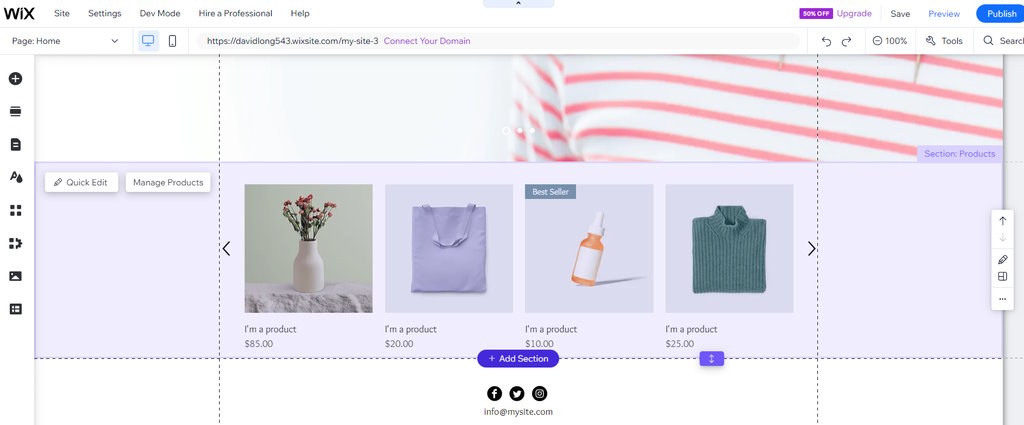Screen dimensions: 1024x425
Task: Select the serum bottle product image
Action: tap(589, 248)
